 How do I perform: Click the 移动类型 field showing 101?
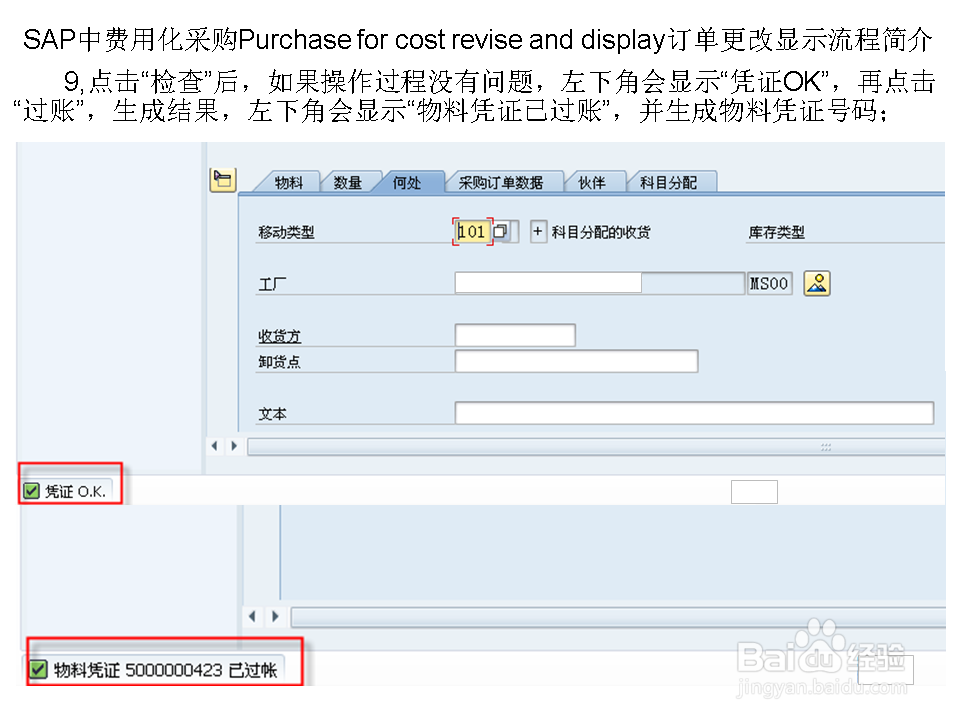473,231
